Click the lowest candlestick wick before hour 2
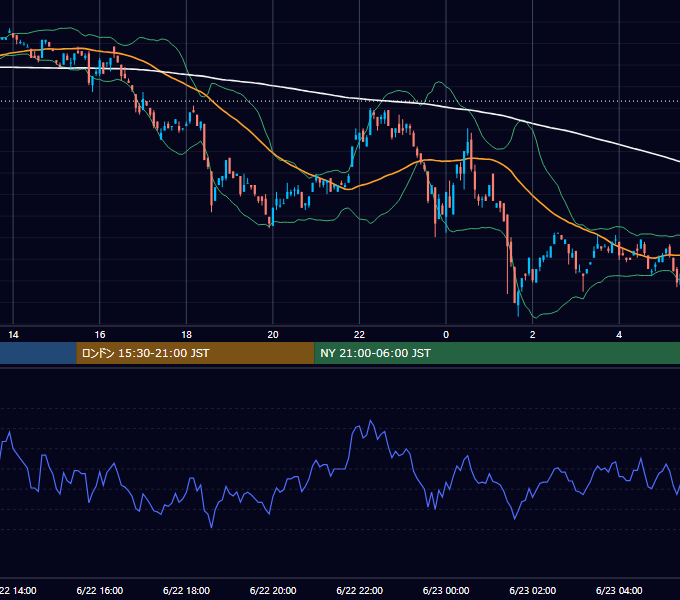Screen dimensions: 680x600 click(x=518, y=312)
